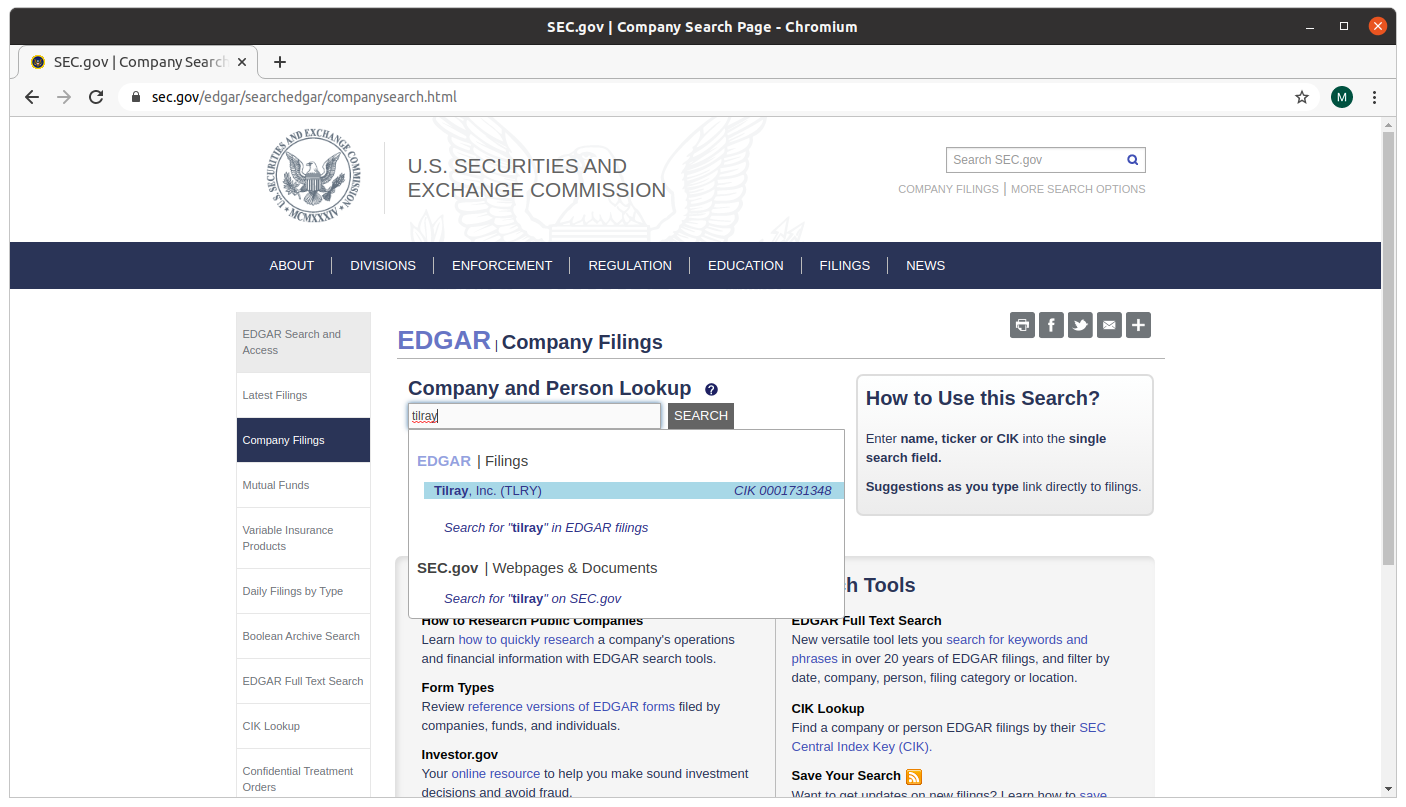Viewport: 1406px width, 807px height.
Task: Click the print icon above the page content
Action: tap(1022, 325)
